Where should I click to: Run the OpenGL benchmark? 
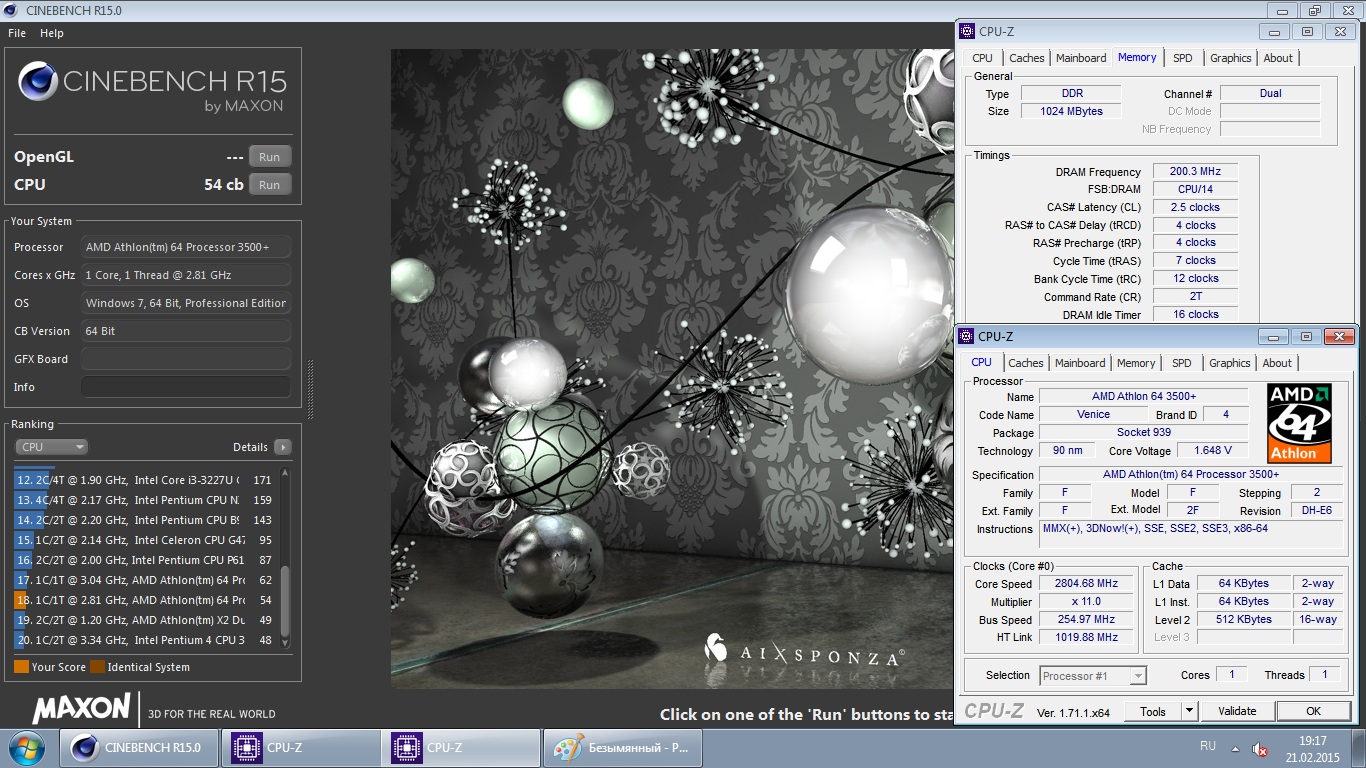point(270,157)
